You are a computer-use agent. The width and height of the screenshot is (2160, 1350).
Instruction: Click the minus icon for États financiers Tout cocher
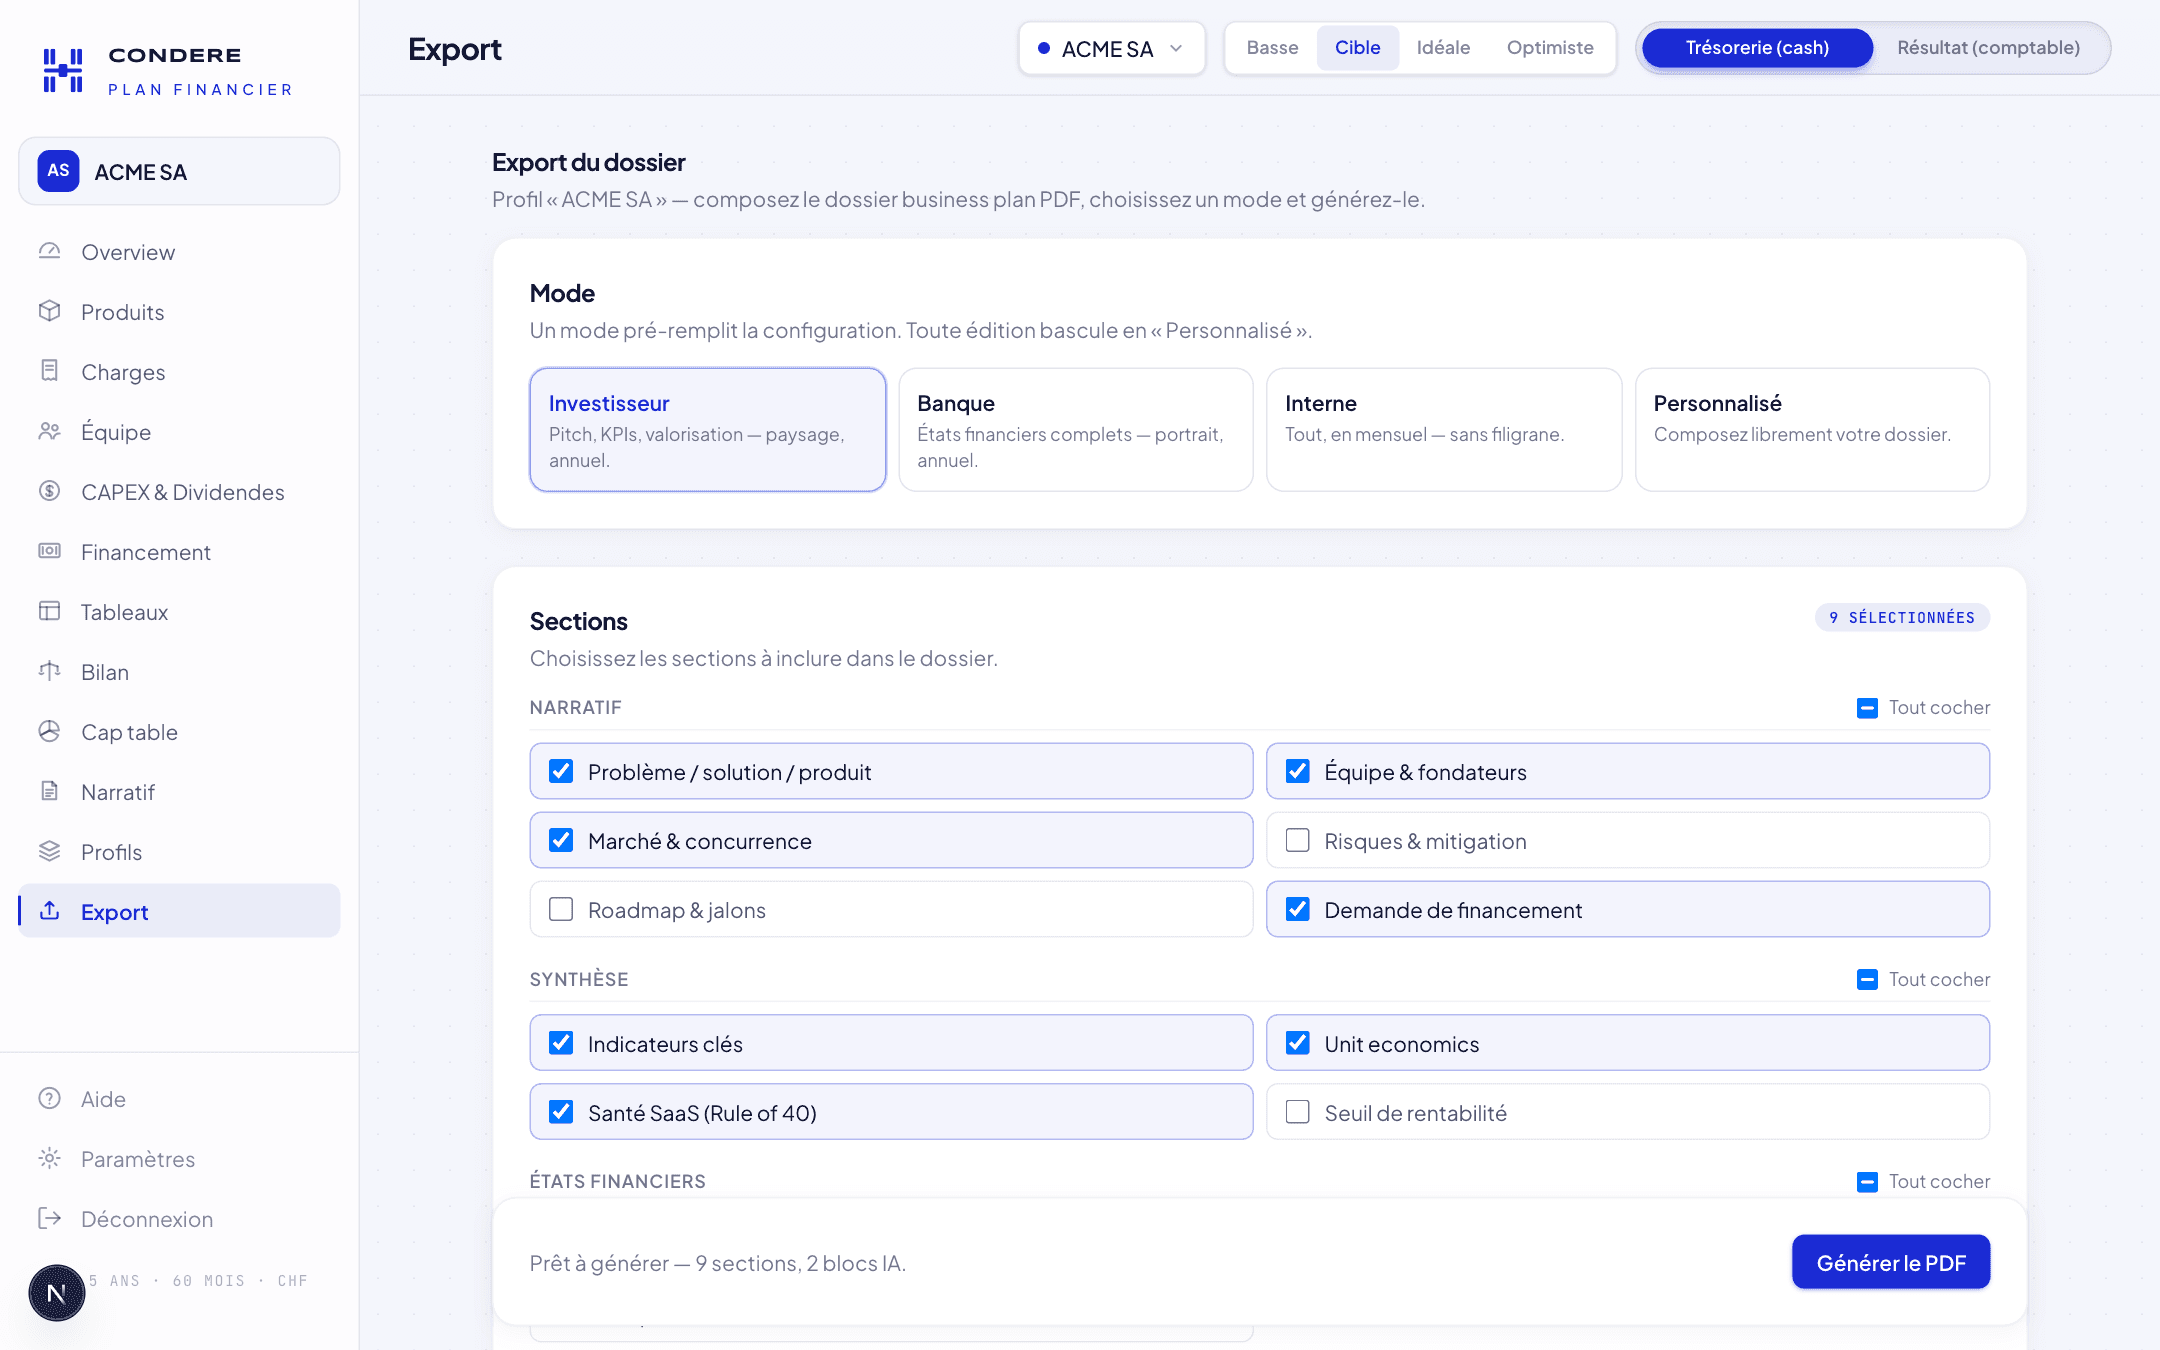coord(1867,1182)
